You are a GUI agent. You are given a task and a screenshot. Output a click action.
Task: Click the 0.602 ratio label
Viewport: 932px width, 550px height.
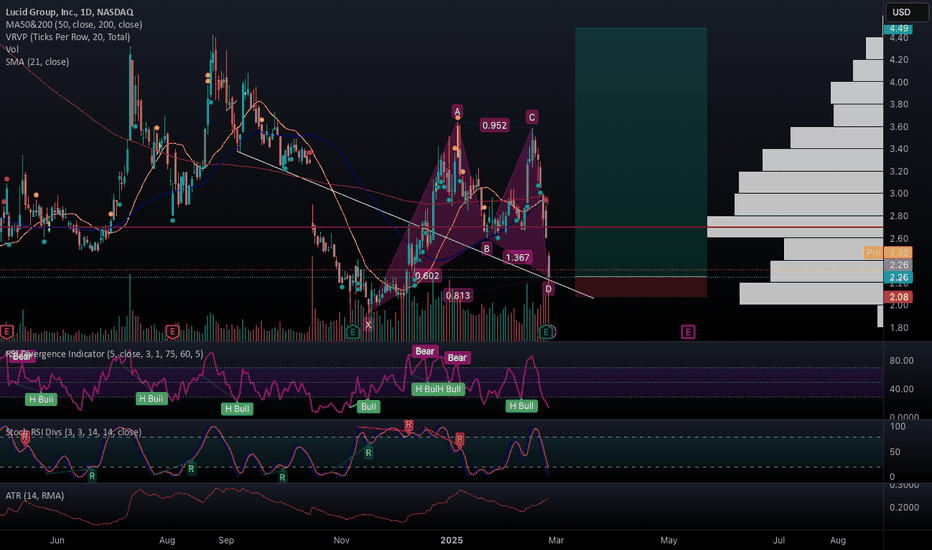(427, 276)
